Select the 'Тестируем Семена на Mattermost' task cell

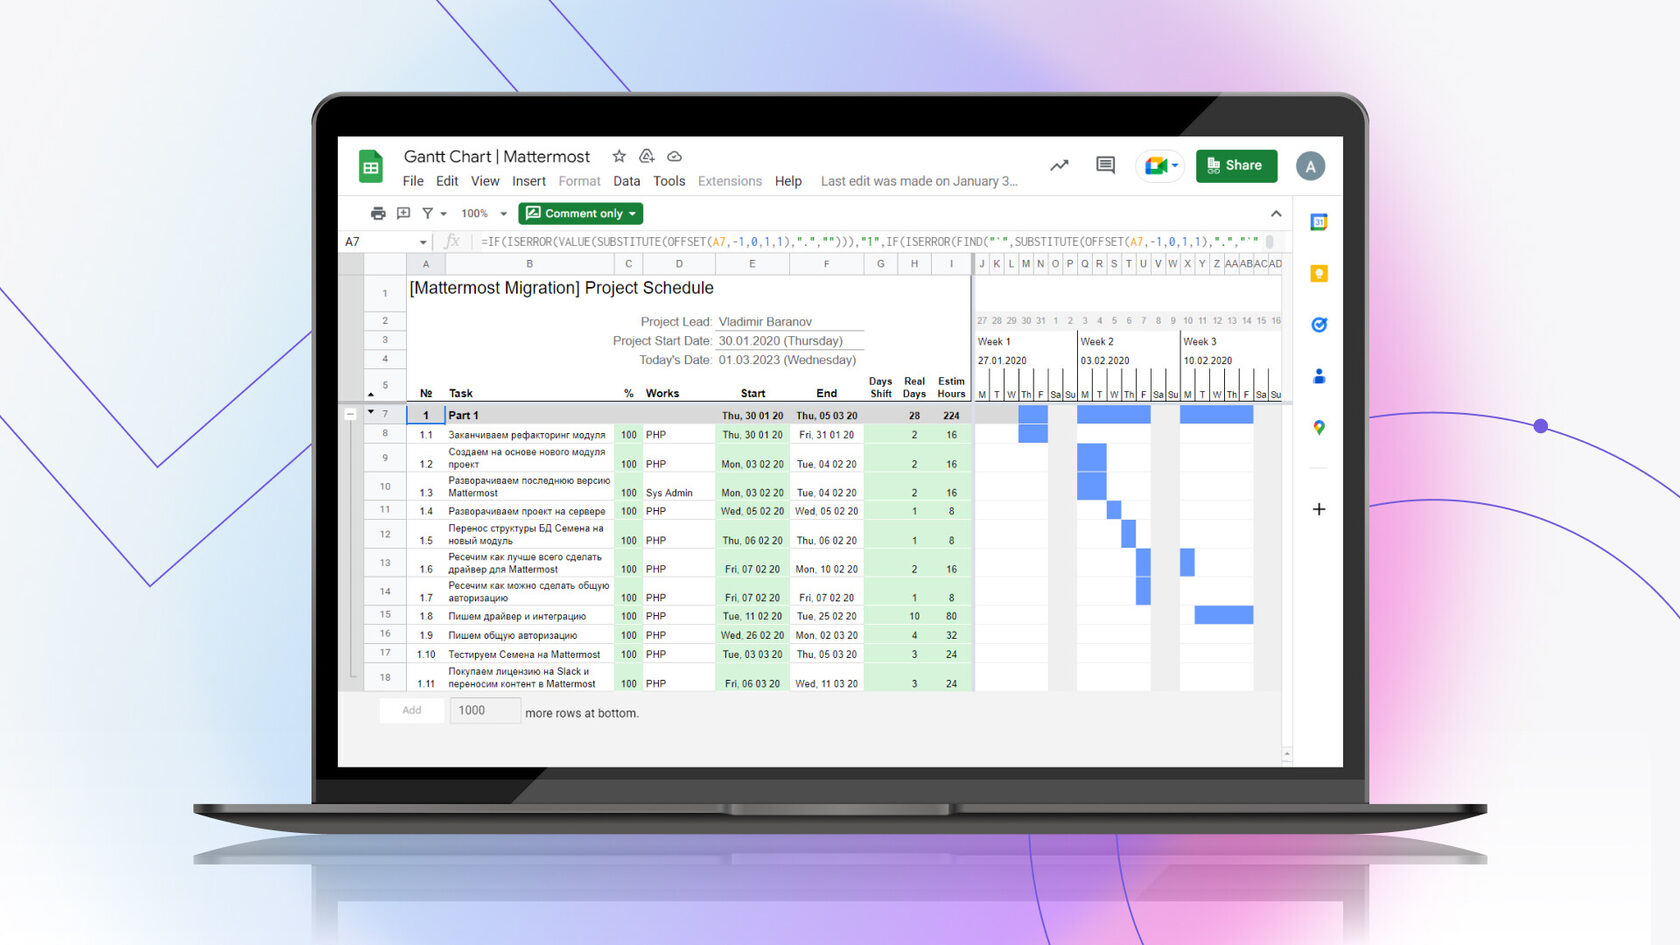(x=529, y=654)
